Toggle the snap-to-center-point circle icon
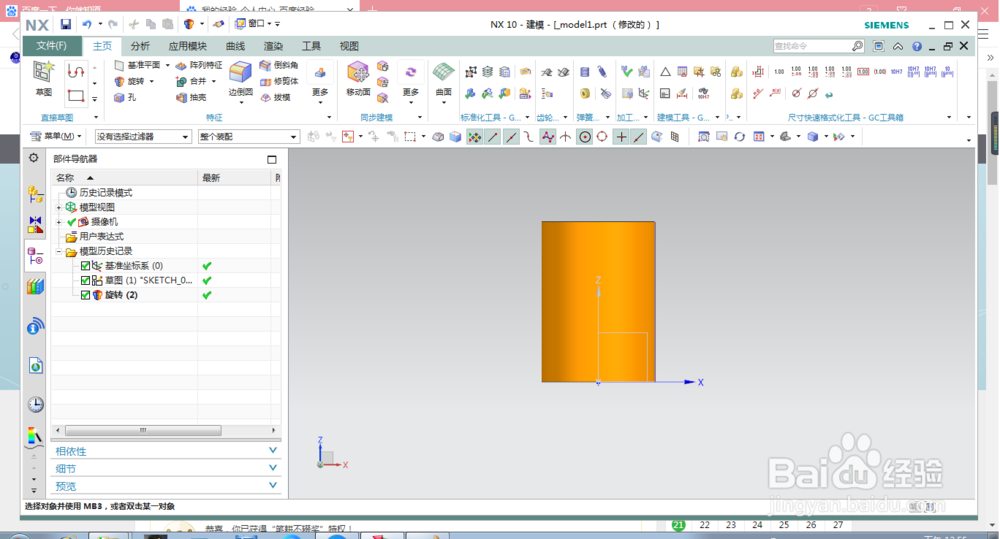The height and width of the screenshot is (539, 1000). coord(585,137)
